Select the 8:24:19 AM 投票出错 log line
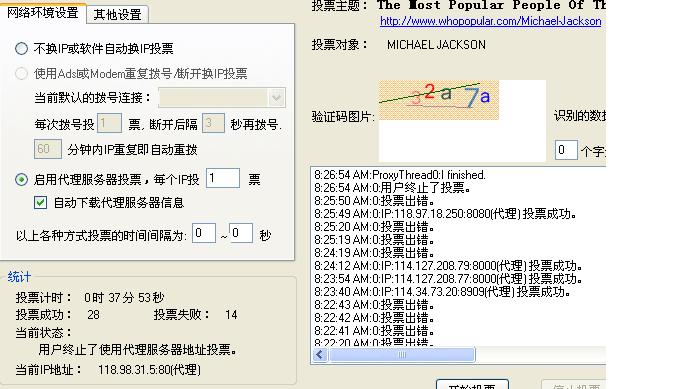Viewport: 683px width, 389px height. tap(374, 253)
